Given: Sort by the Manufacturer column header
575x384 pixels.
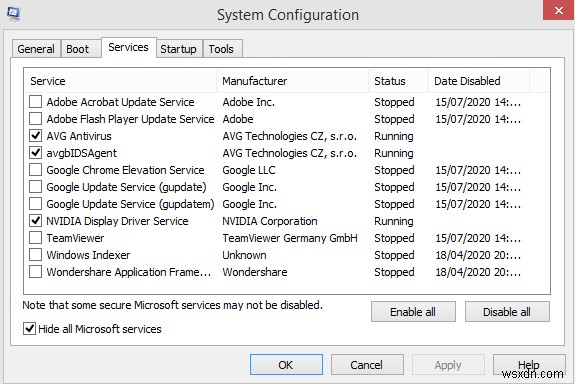Looking at the screenshot, I should pyautogui.click(x=293, y=81).
